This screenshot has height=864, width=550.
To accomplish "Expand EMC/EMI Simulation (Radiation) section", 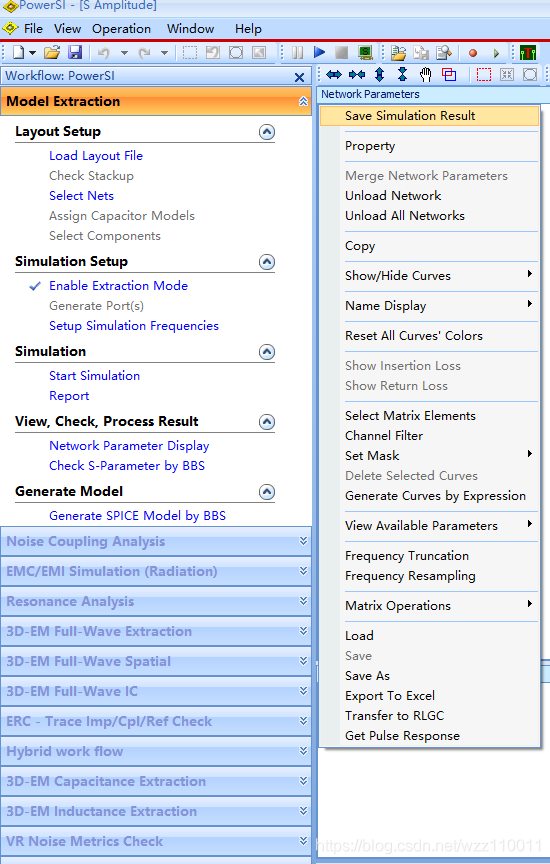I will [303, 571].
